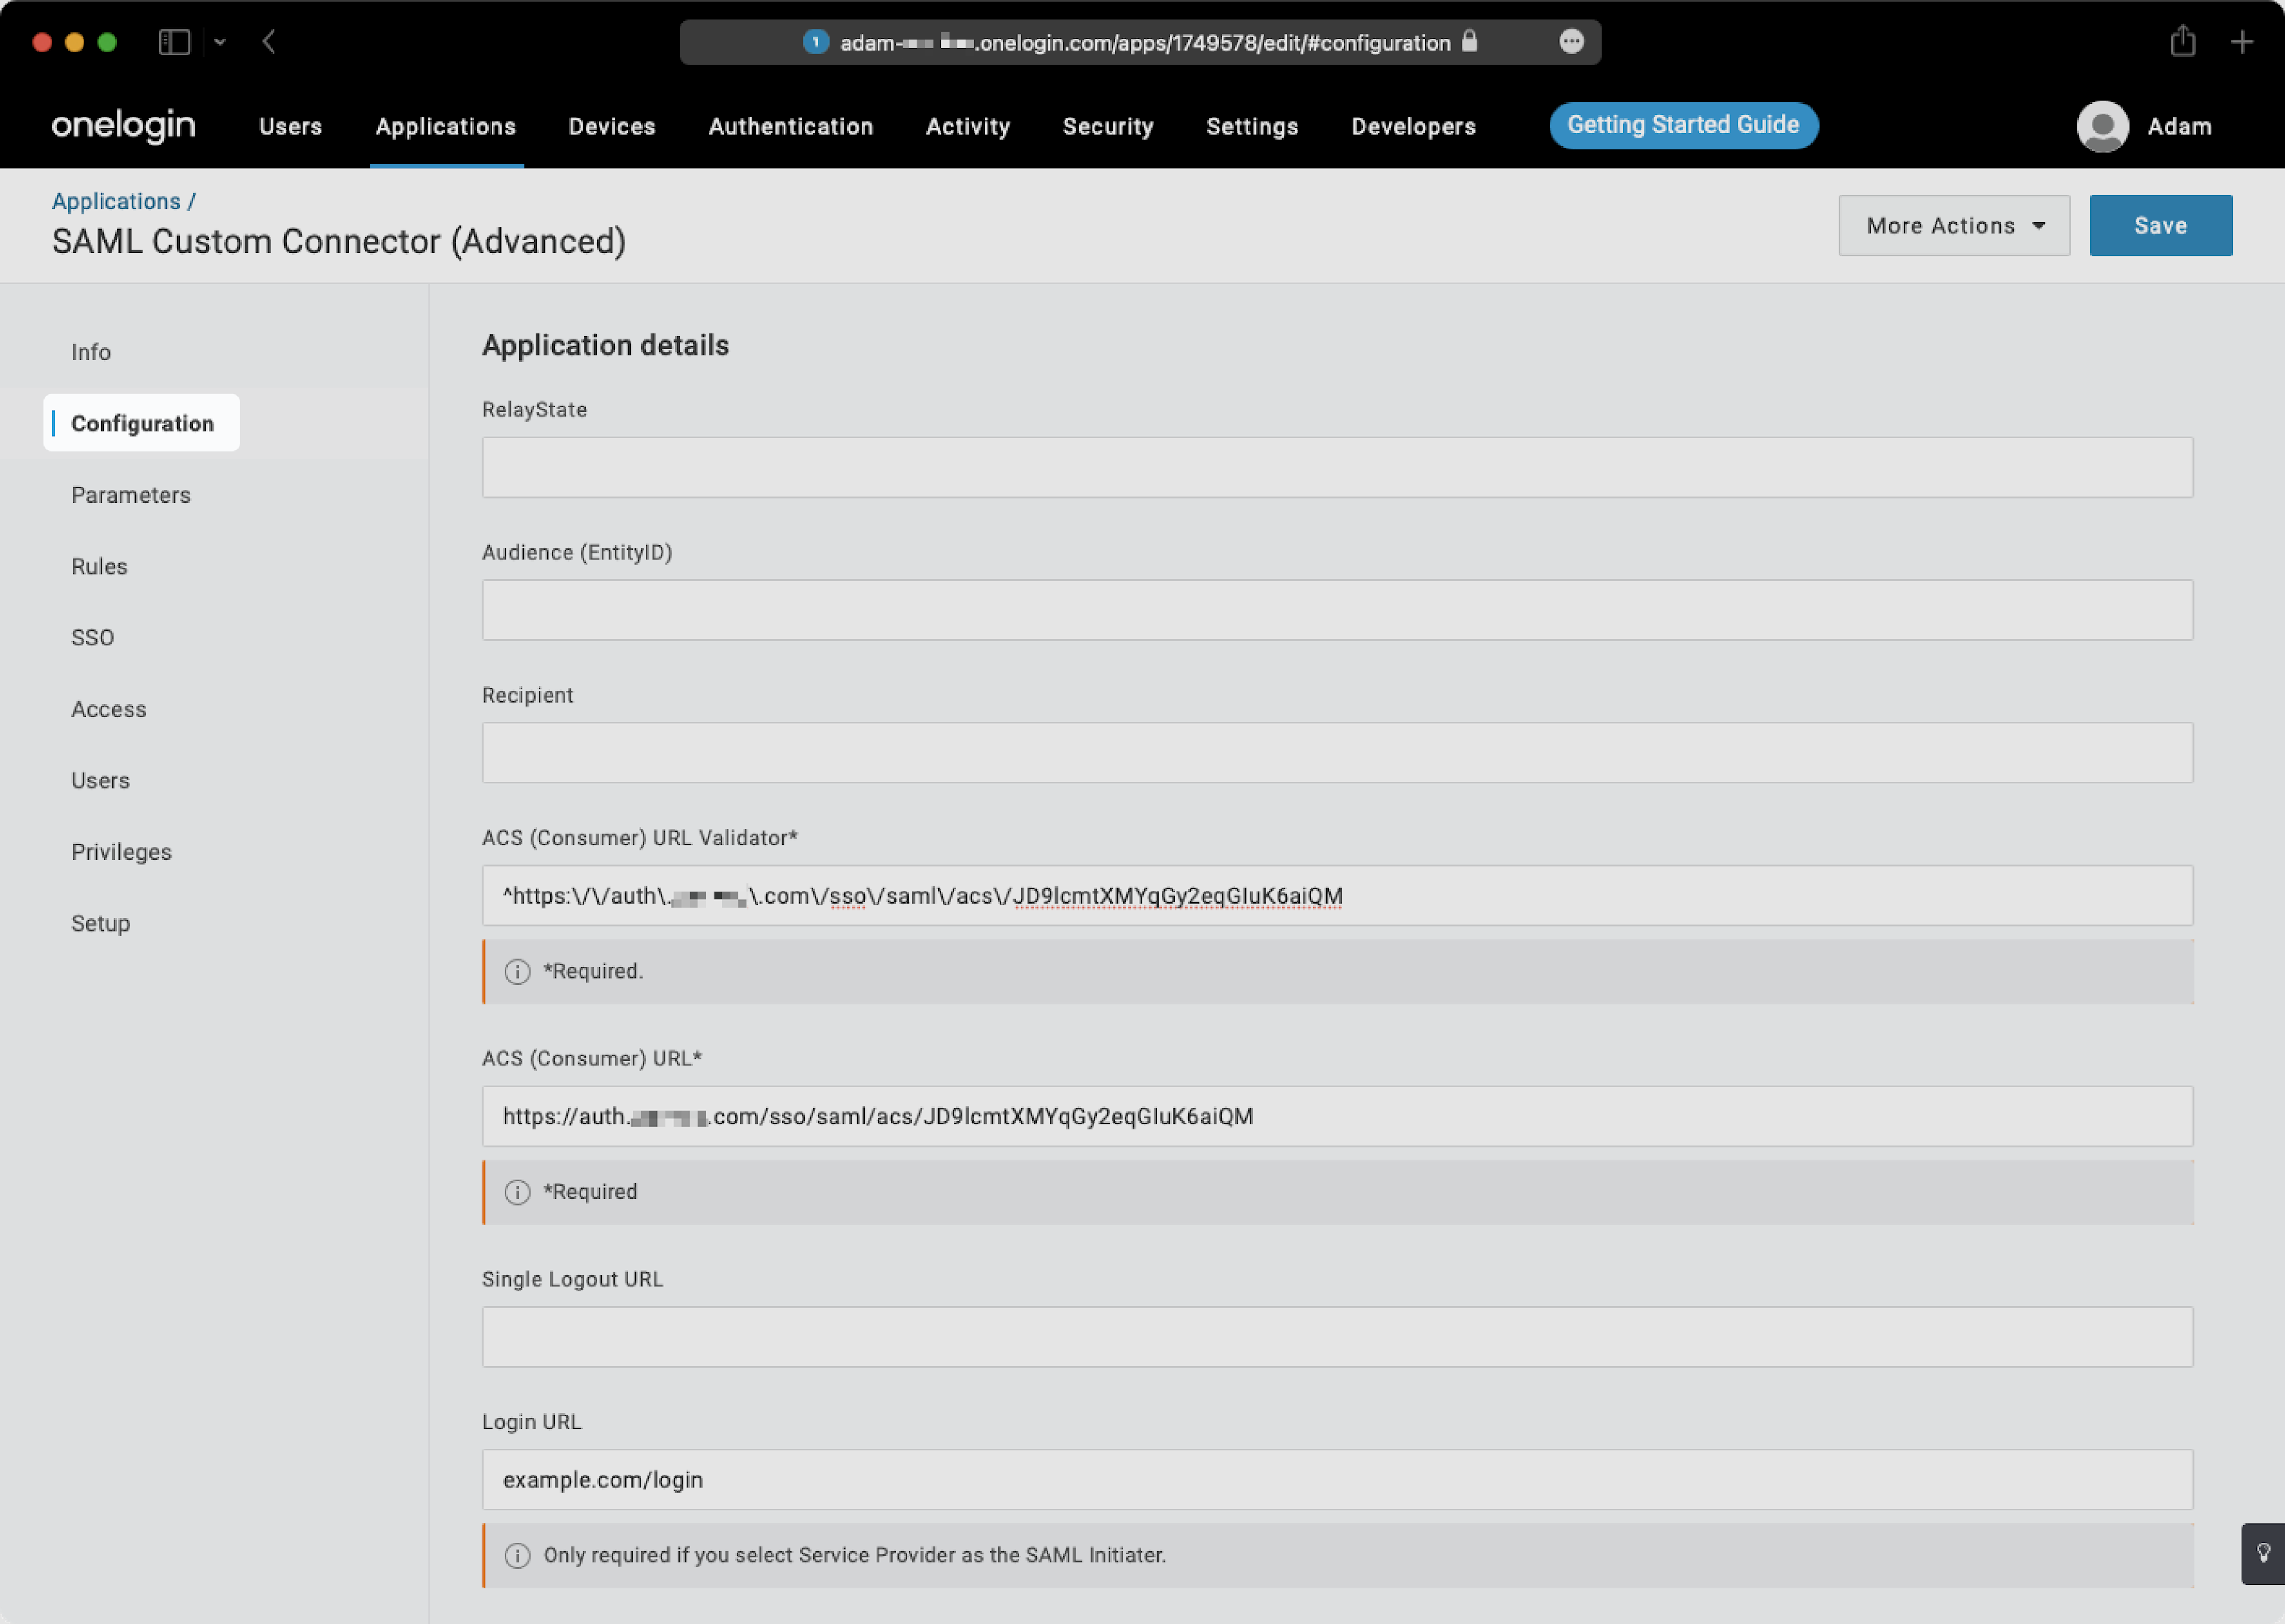Click the lightbulb help icon at bottom right

coord(2265,1553)
